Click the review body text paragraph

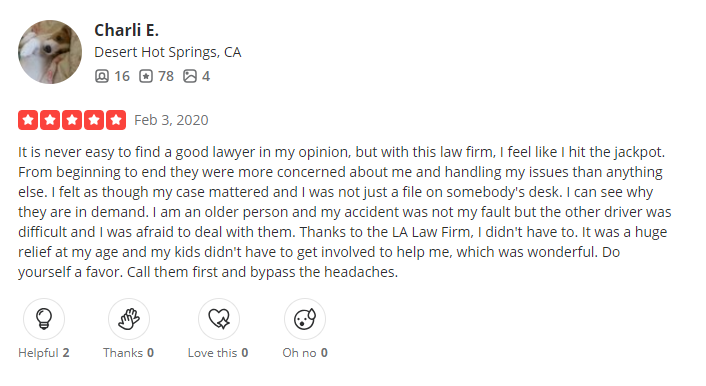pos(345,212)
